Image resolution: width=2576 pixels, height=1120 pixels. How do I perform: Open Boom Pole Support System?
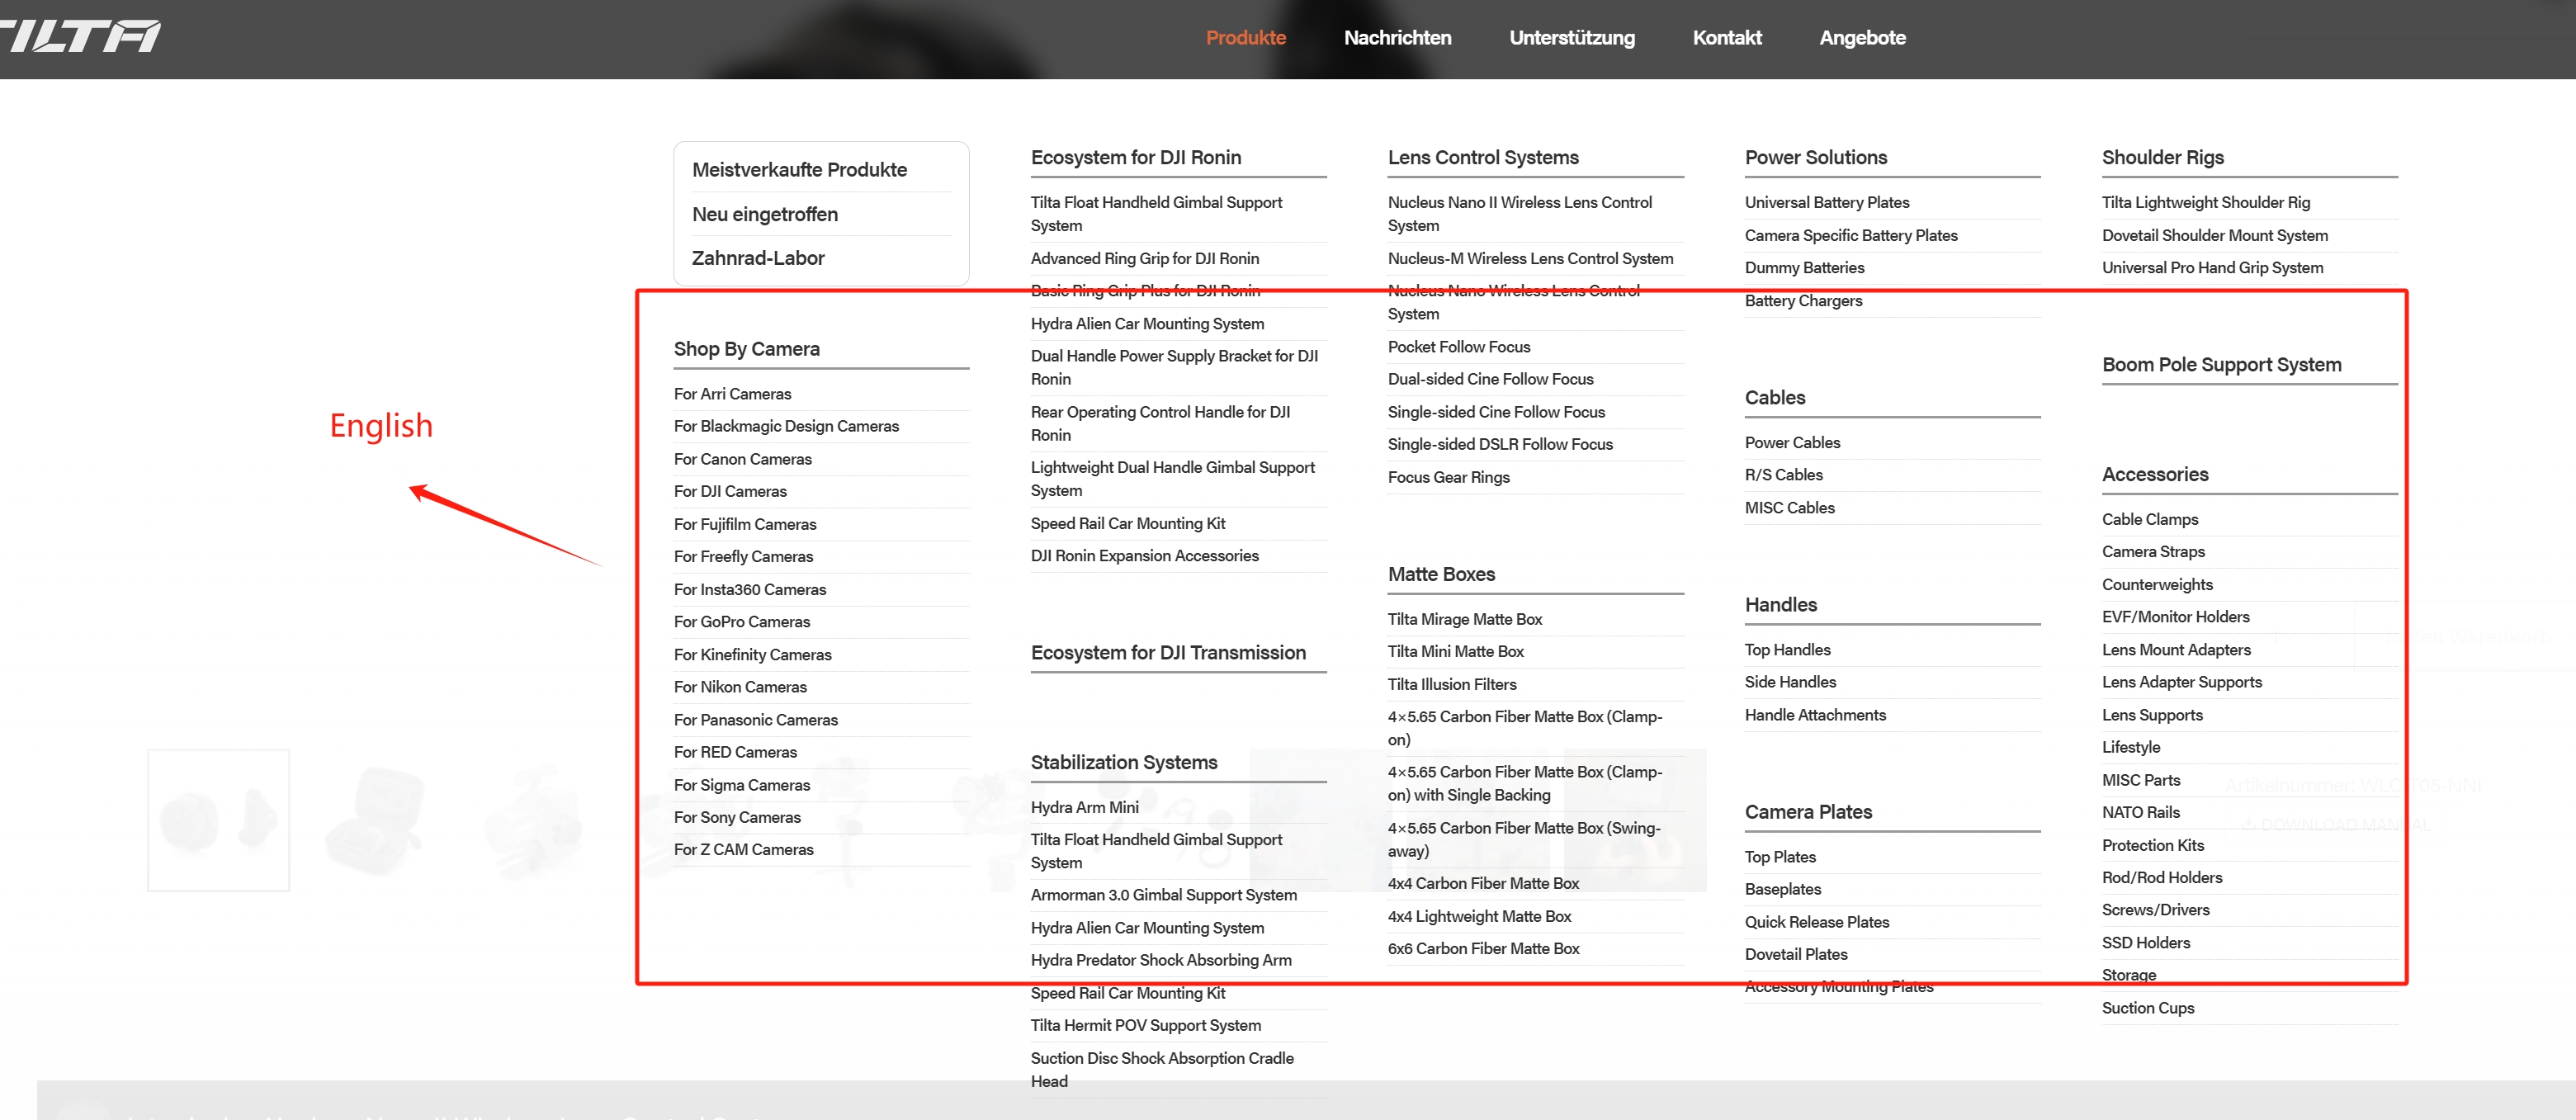pos(2221,364)
